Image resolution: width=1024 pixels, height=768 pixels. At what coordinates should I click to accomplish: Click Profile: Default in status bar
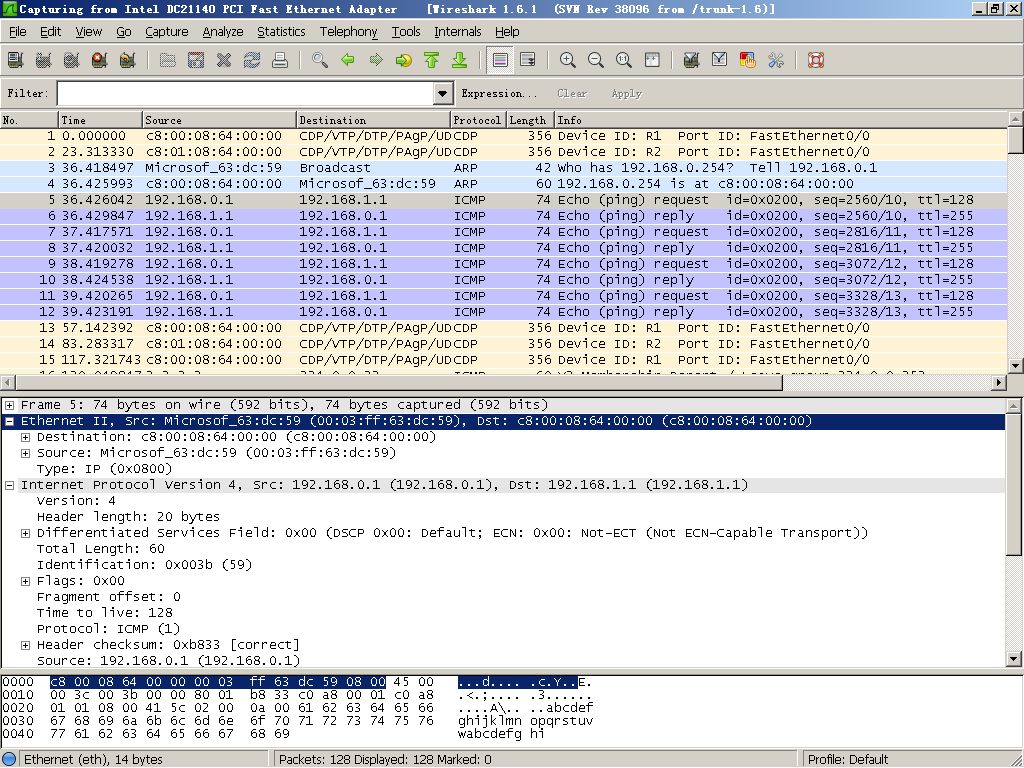coord(848,760)
